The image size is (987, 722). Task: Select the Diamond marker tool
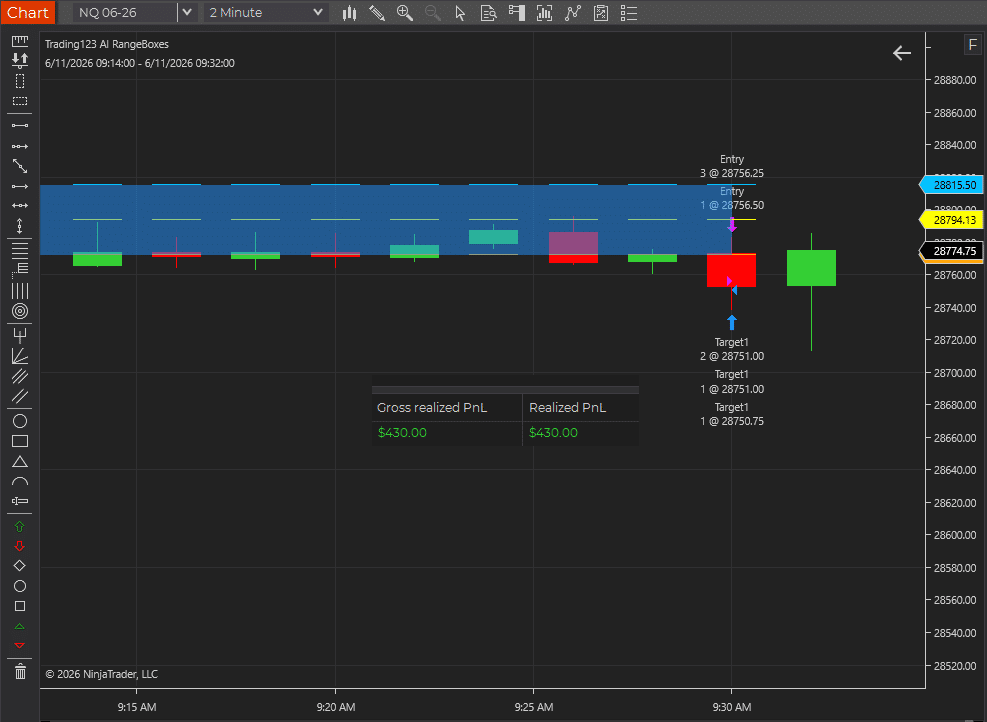(x=20, y=565)
